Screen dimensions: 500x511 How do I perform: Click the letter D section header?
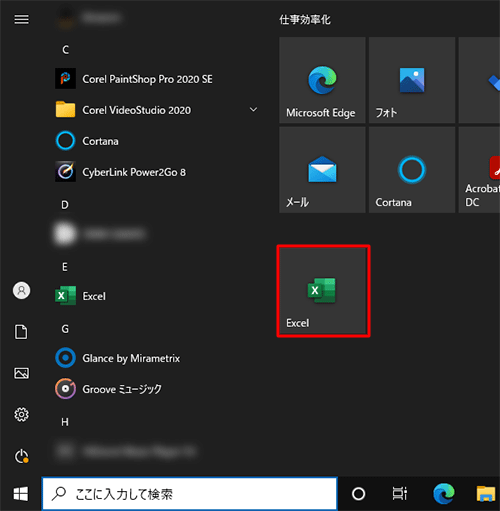click(x=65, y=205)
